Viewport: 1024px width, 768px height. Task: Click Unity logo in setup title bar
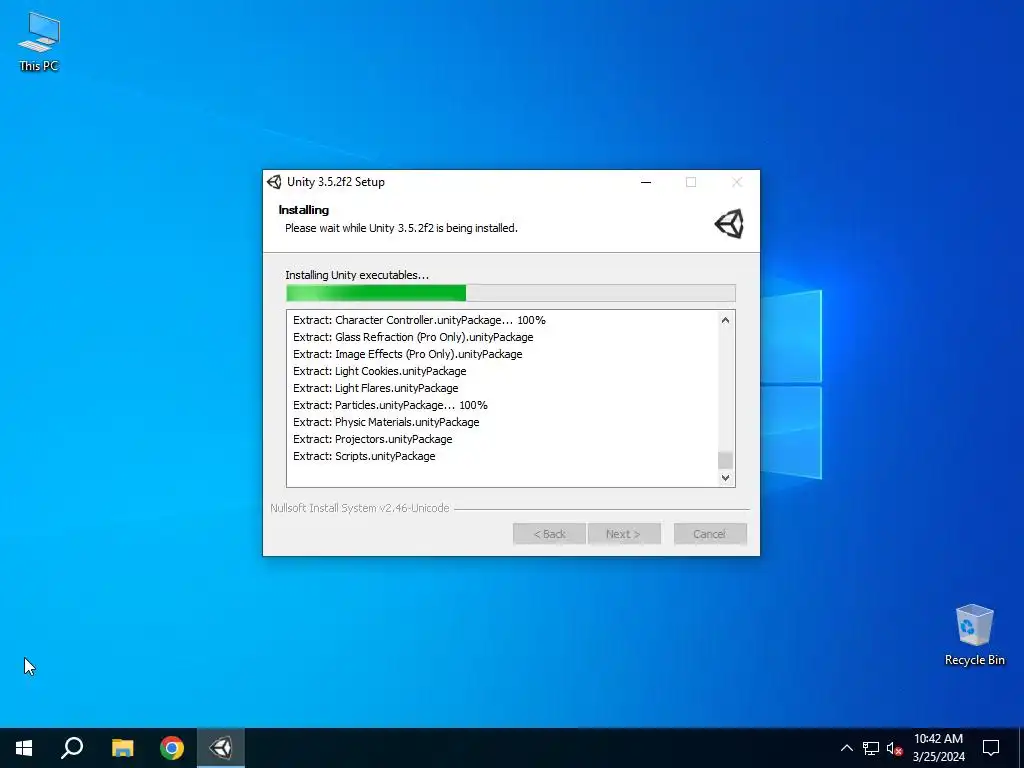tap(274, 182)
